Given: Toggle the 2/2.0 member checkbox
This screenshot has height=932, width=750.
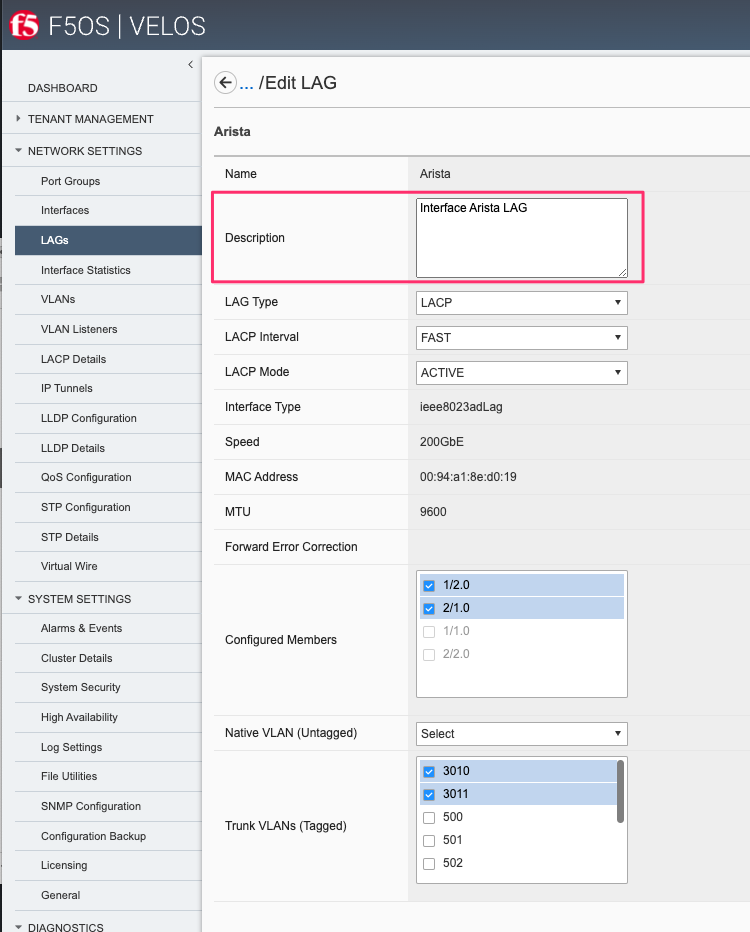Looking at the screenshot, I should point(428,655).
